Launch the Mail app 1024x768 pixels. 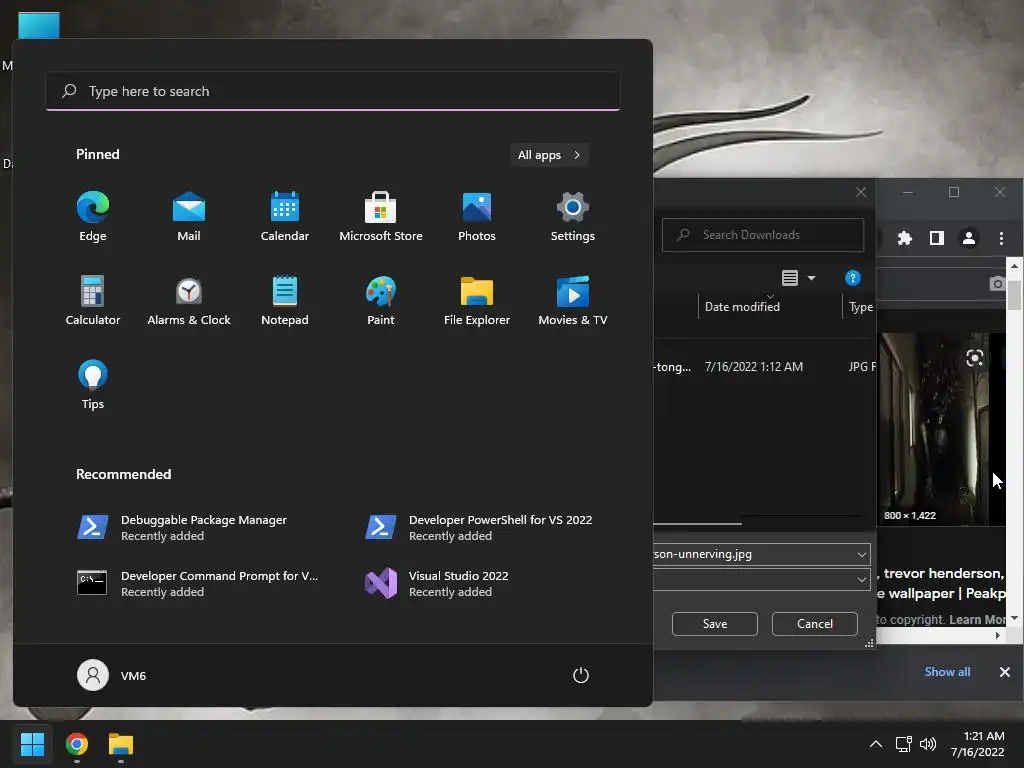coord(189,216)
